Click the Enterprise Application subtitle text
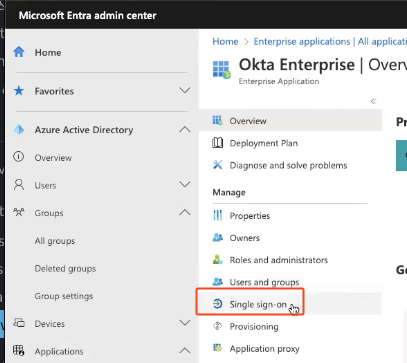407x363 pixels. coord(279,81)
